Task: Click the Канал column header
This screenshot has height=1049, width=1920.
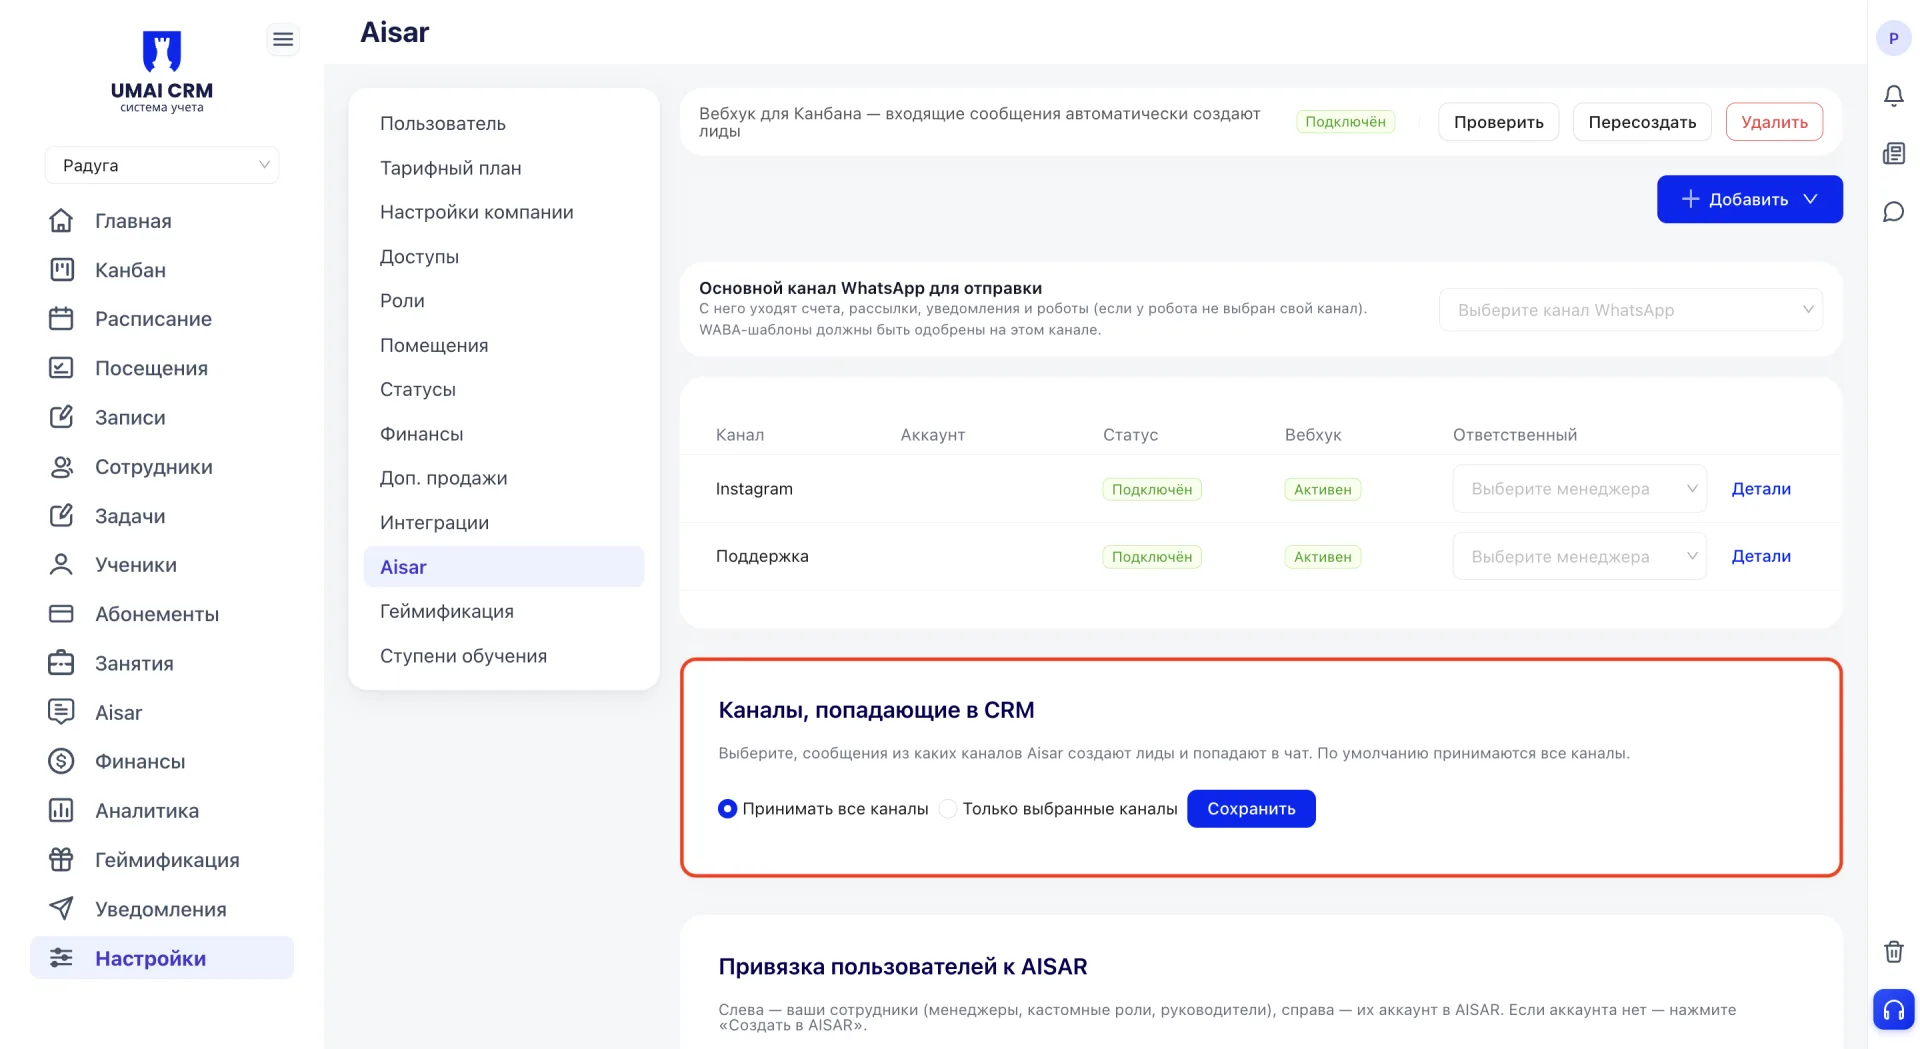Action: [739, 435]
